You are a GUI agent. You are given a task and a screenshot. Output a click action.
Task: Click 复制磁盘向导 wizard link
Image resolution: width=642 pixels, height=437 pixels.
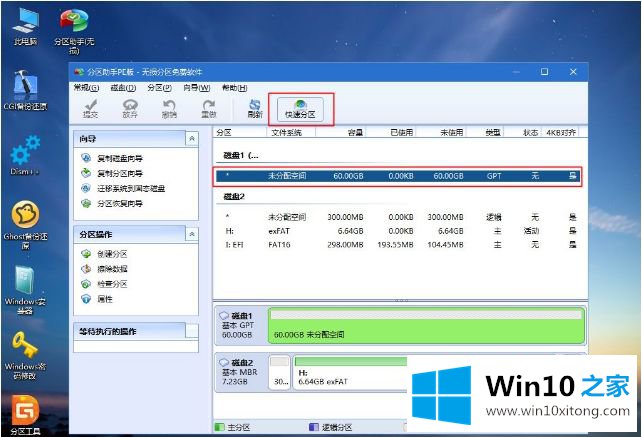point(118,159)
